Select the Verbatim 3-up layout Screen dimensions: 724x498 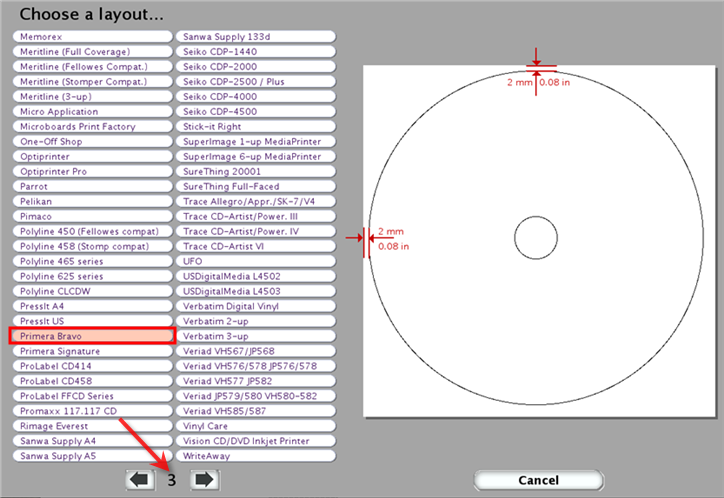click(256, 336)
